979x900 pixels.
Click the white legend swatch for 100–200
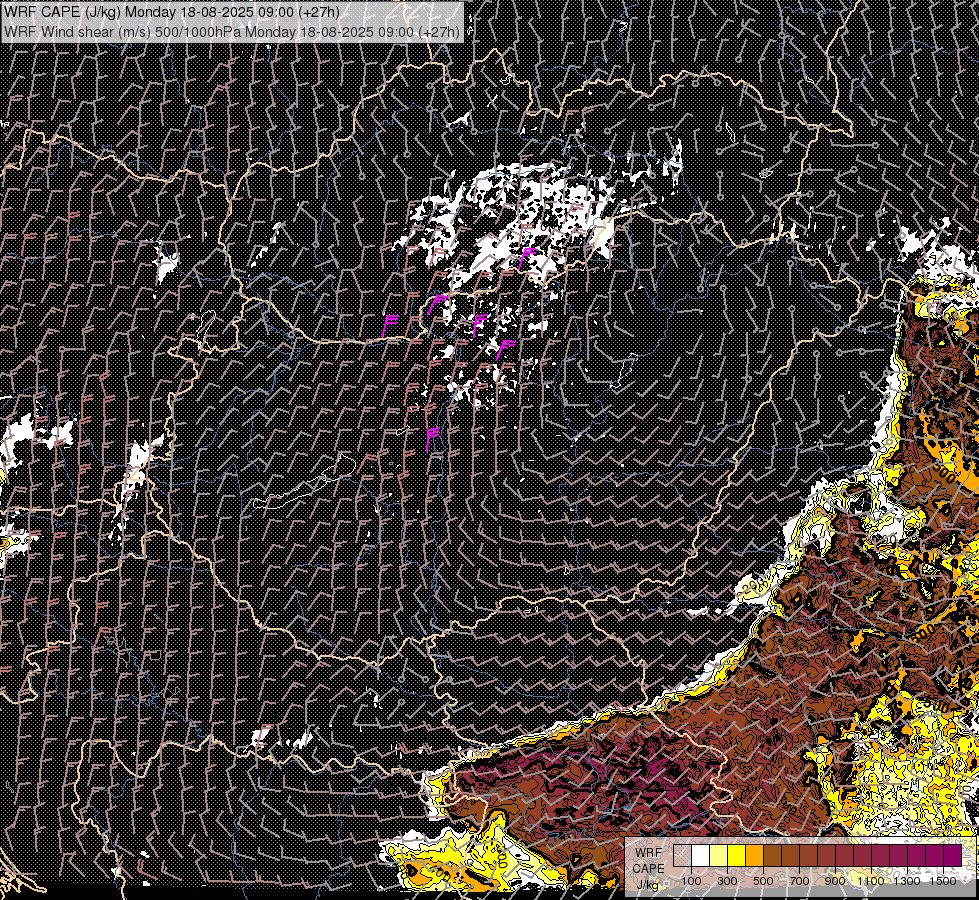point(701,855)
